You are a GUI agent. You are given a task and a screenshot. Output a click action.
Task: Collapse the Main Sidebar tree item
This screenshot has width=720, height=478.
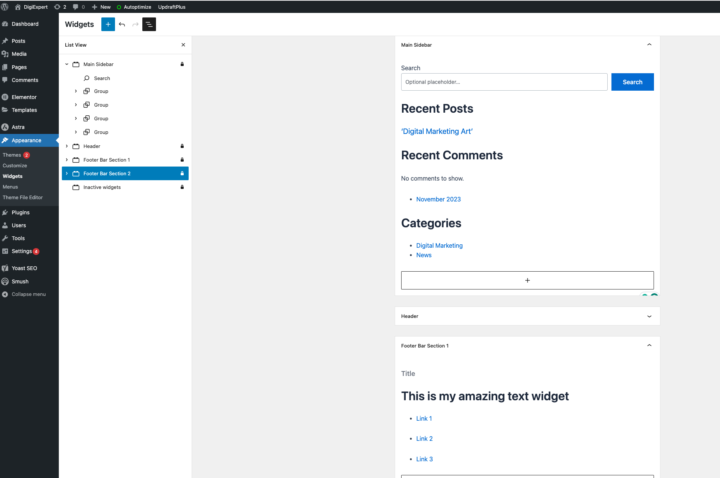(66, 64)
